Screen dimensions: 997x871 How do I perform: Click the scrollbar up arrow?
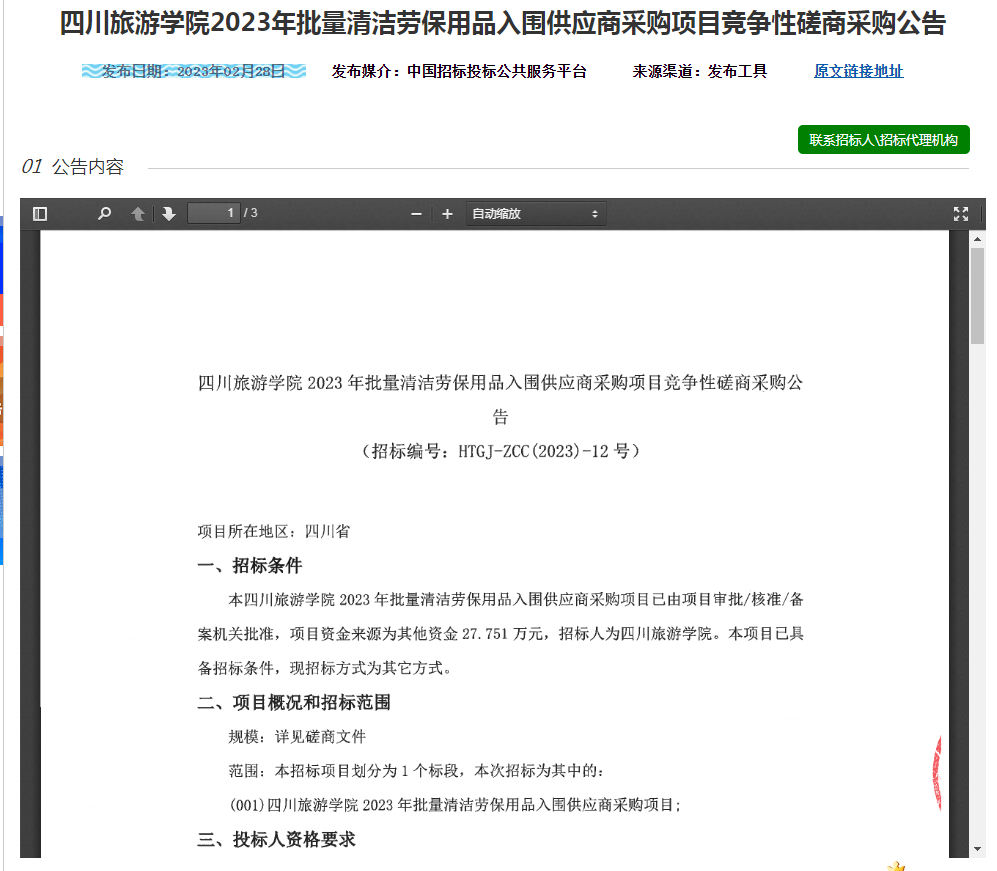(977, 239)
